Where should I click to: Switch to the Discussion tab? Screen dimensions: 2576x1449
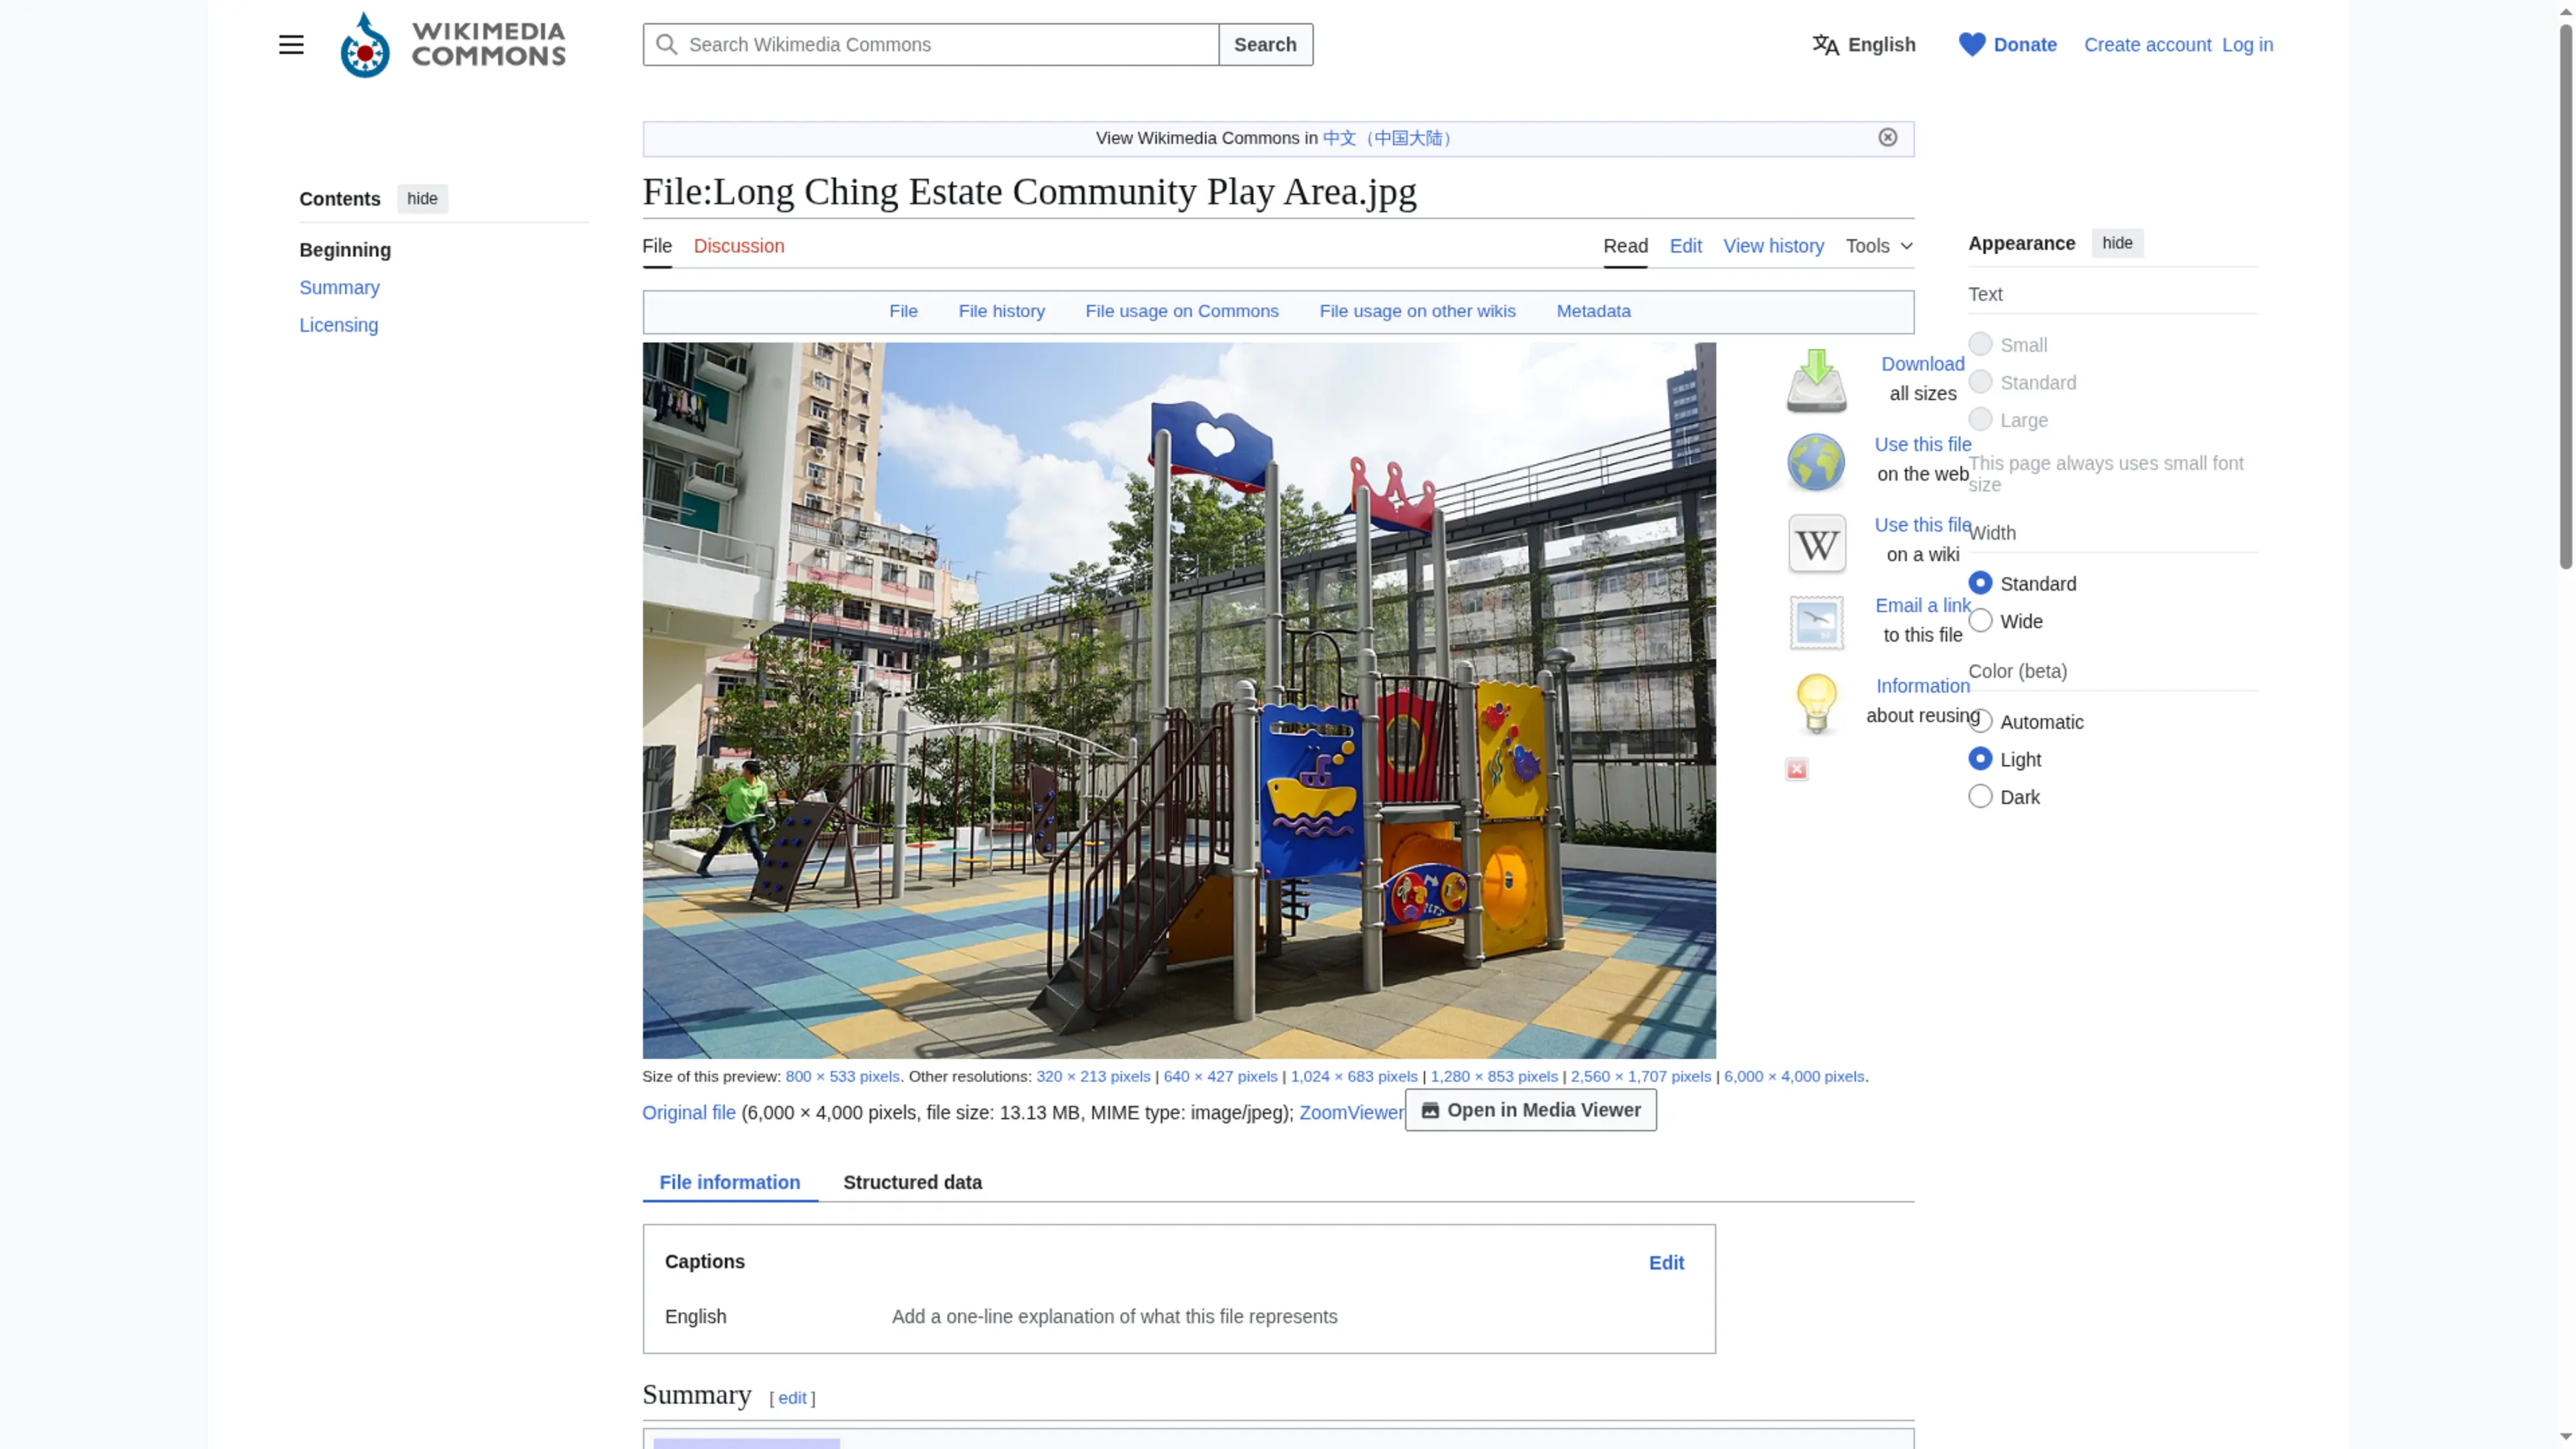(739, 246)
